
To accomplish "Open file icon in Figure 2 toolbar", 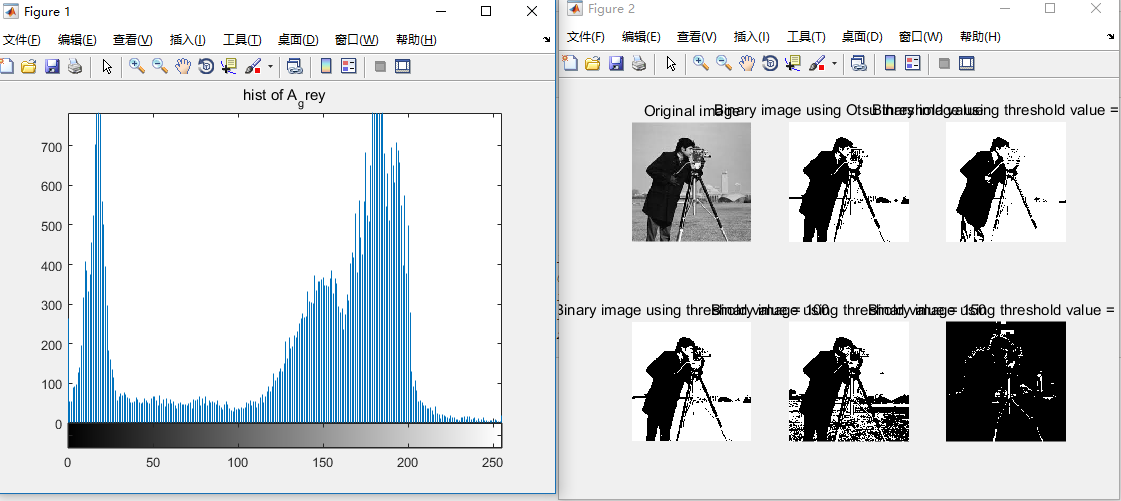I will [593, 64].
